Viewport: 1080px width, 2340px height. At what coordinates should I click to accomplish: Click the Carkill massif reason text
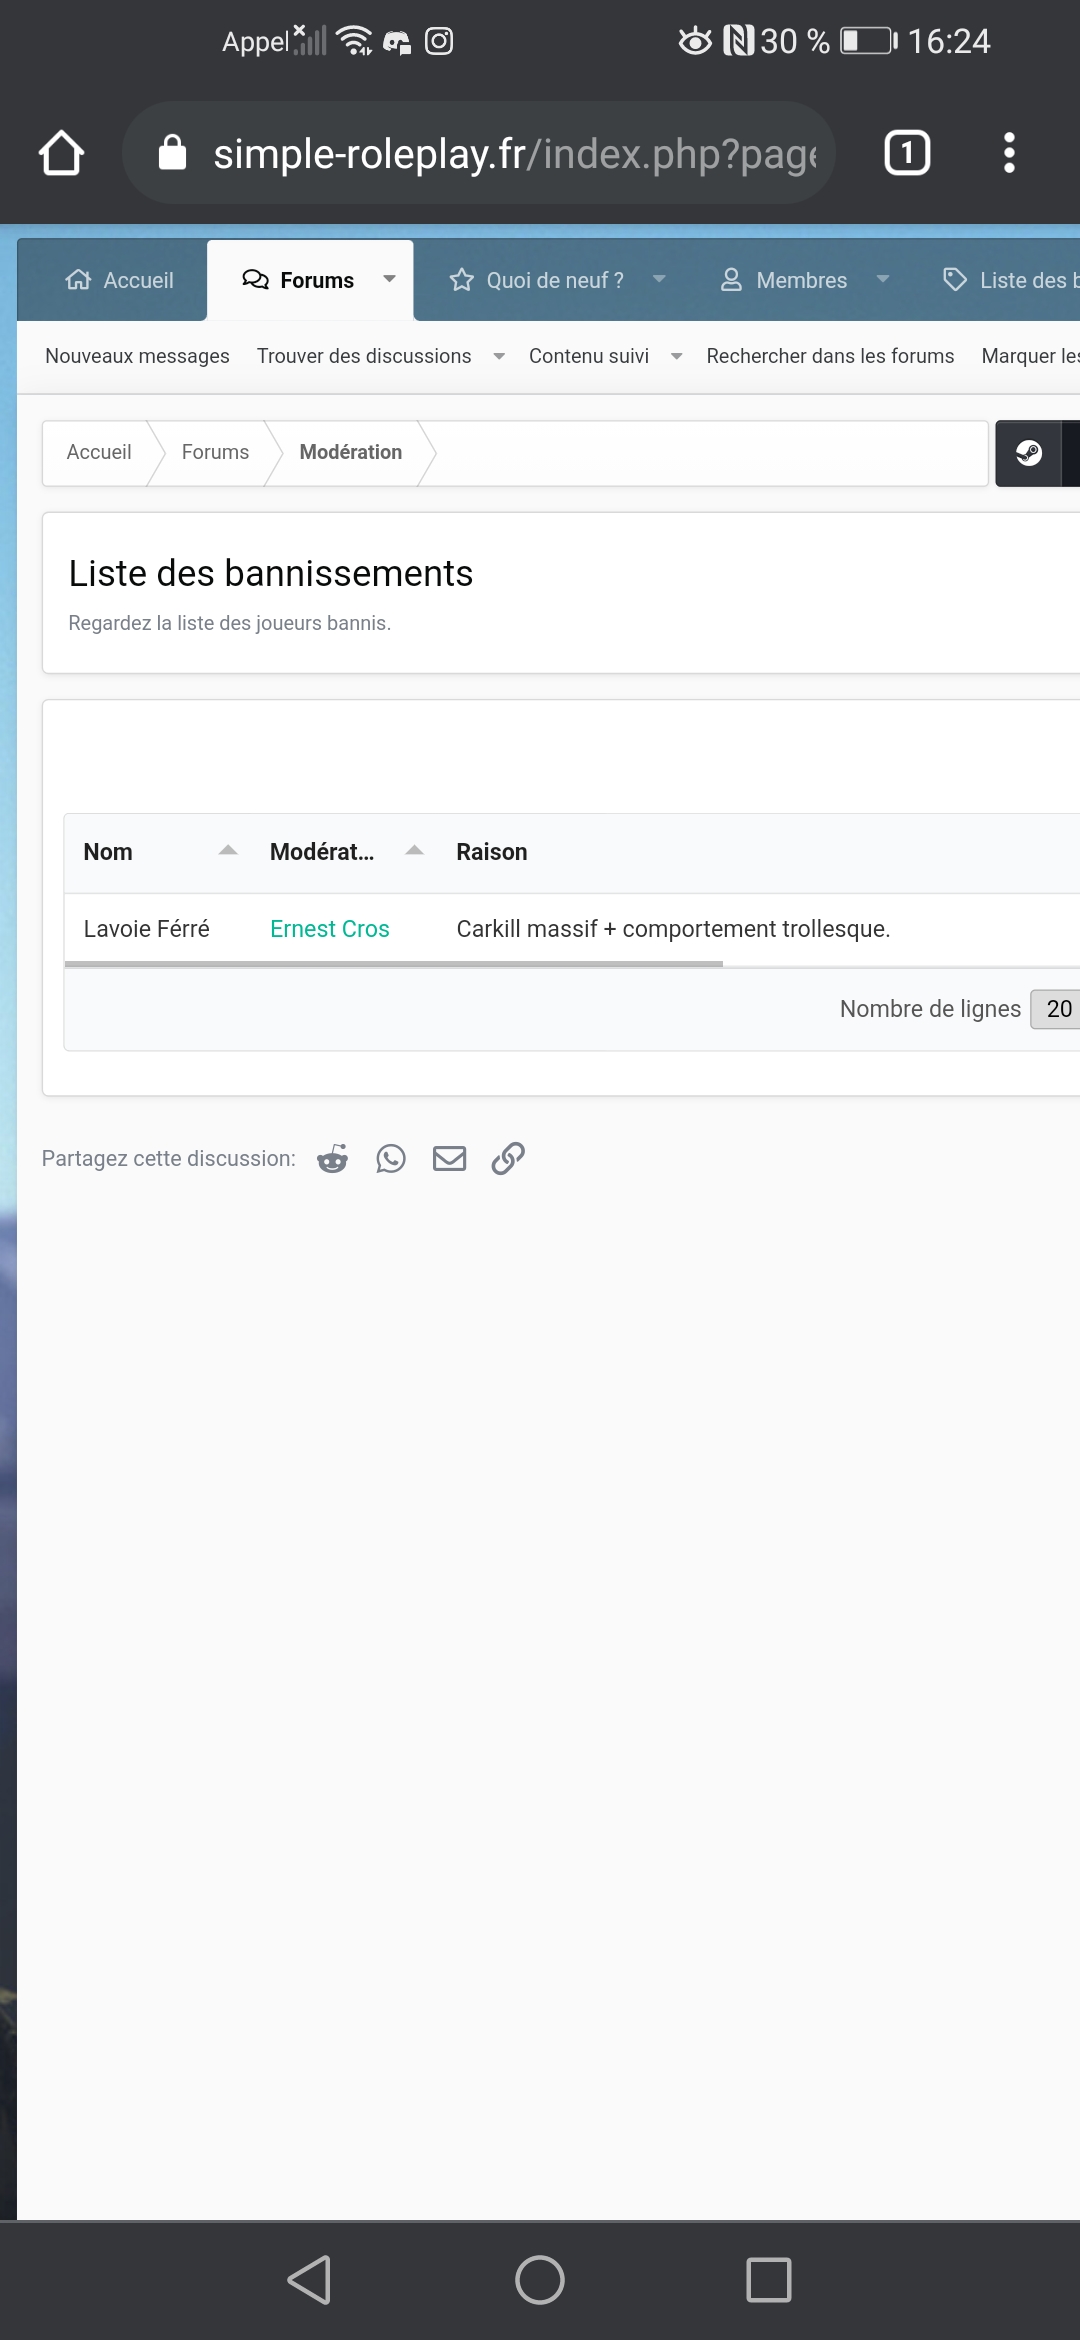(x=673, y=929)
